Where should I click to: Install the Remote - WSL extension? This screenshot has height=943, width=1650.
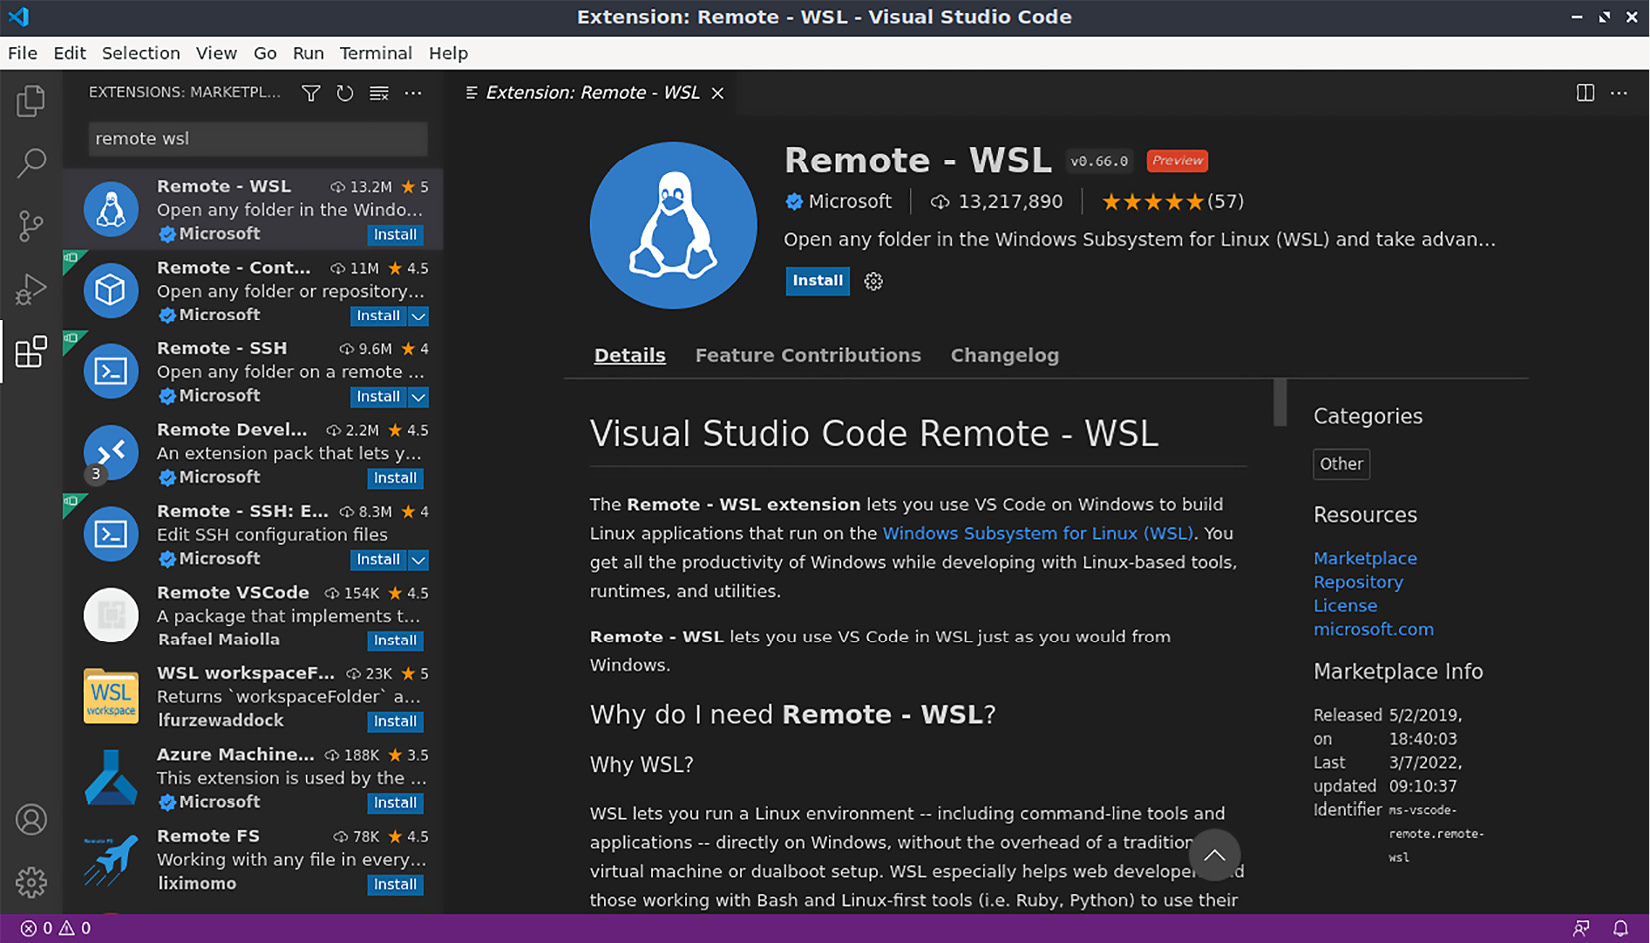click(817, 281)
